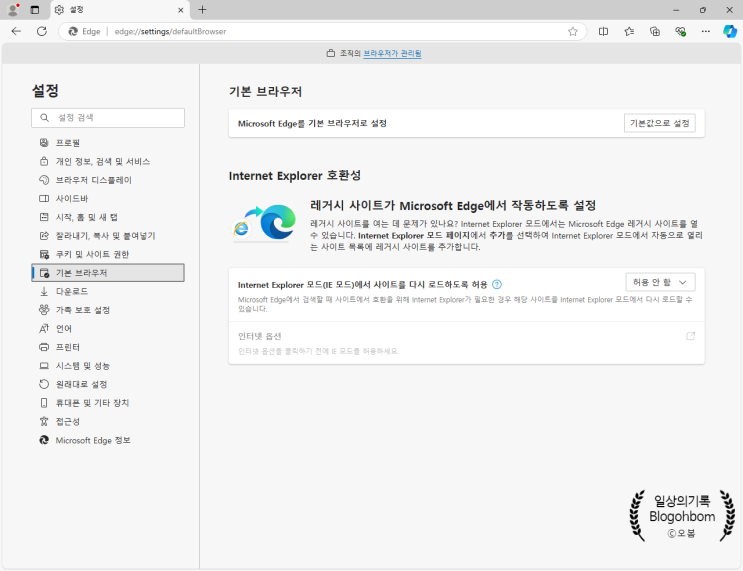Close the 설정 tab

(181, 10)
